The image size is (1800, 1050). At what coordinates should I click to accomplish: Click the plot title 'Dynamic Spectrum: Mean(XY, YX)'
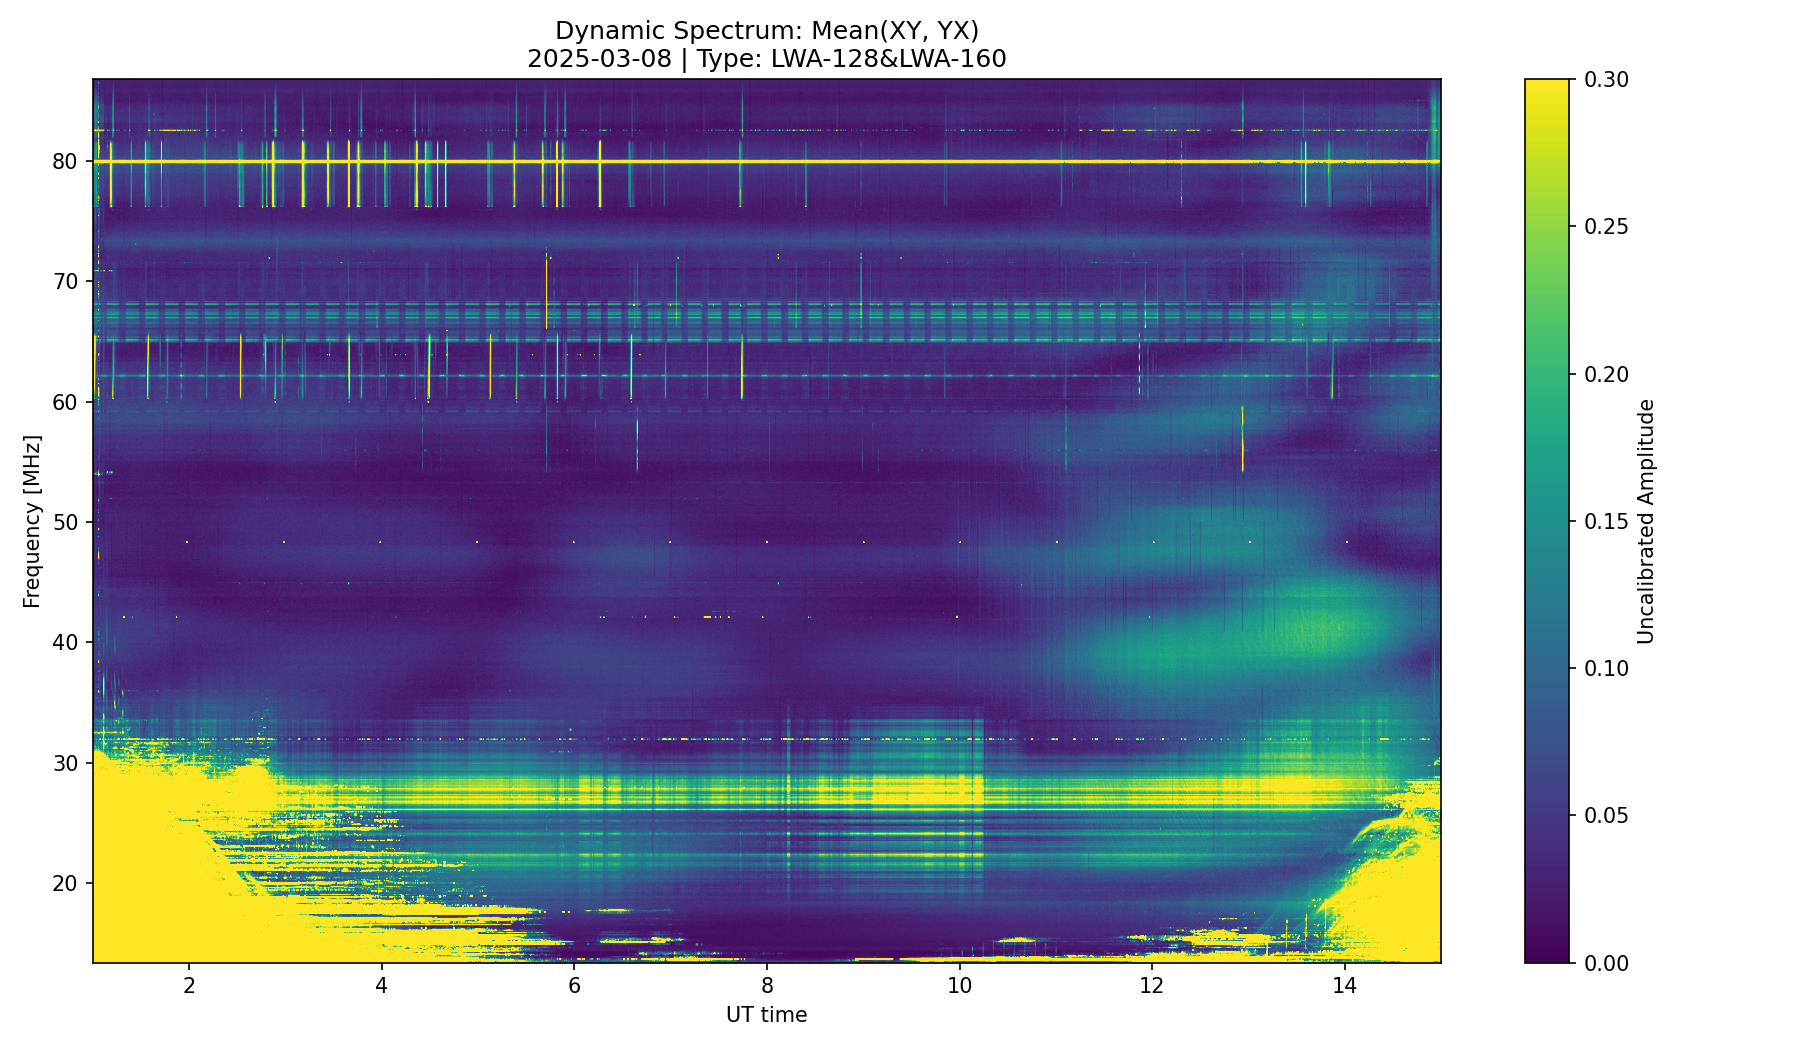[x=766, y=31]
